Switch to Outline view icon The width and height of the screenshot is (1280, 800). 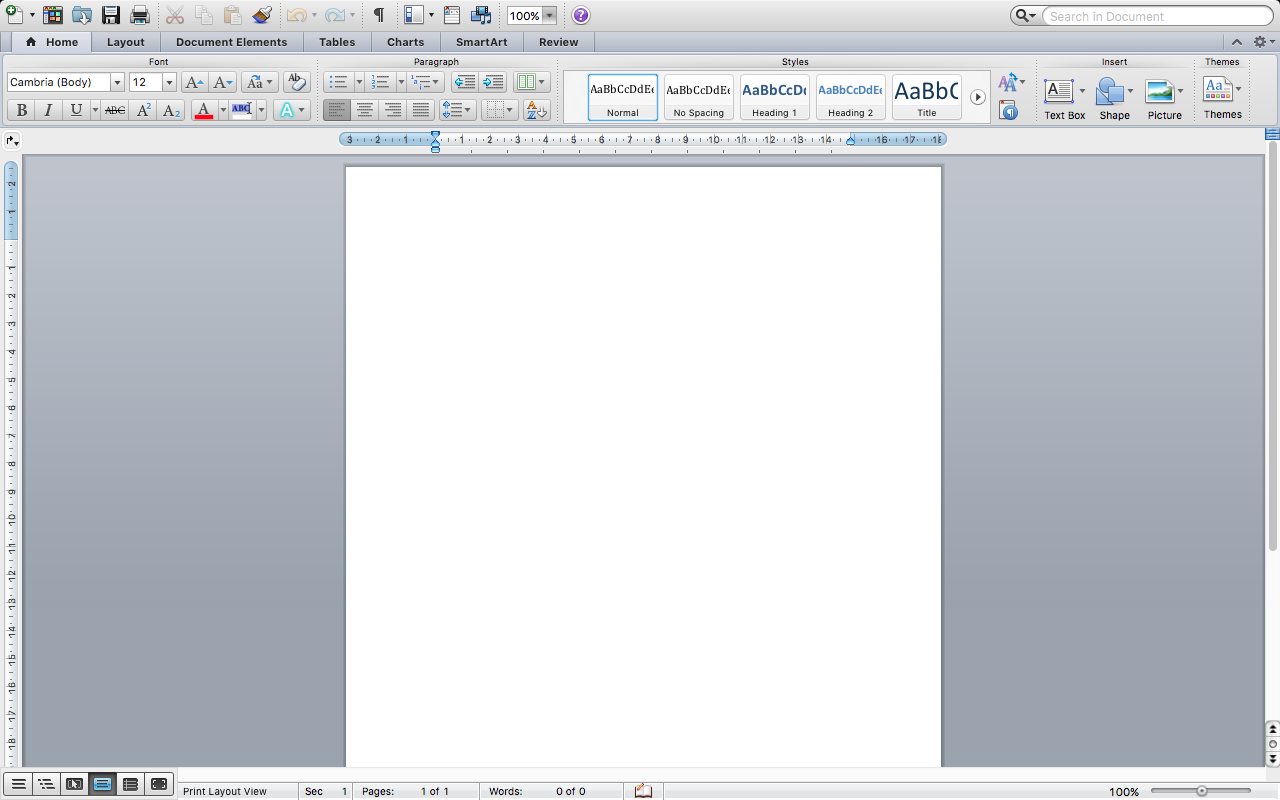(x=46, y=784)
